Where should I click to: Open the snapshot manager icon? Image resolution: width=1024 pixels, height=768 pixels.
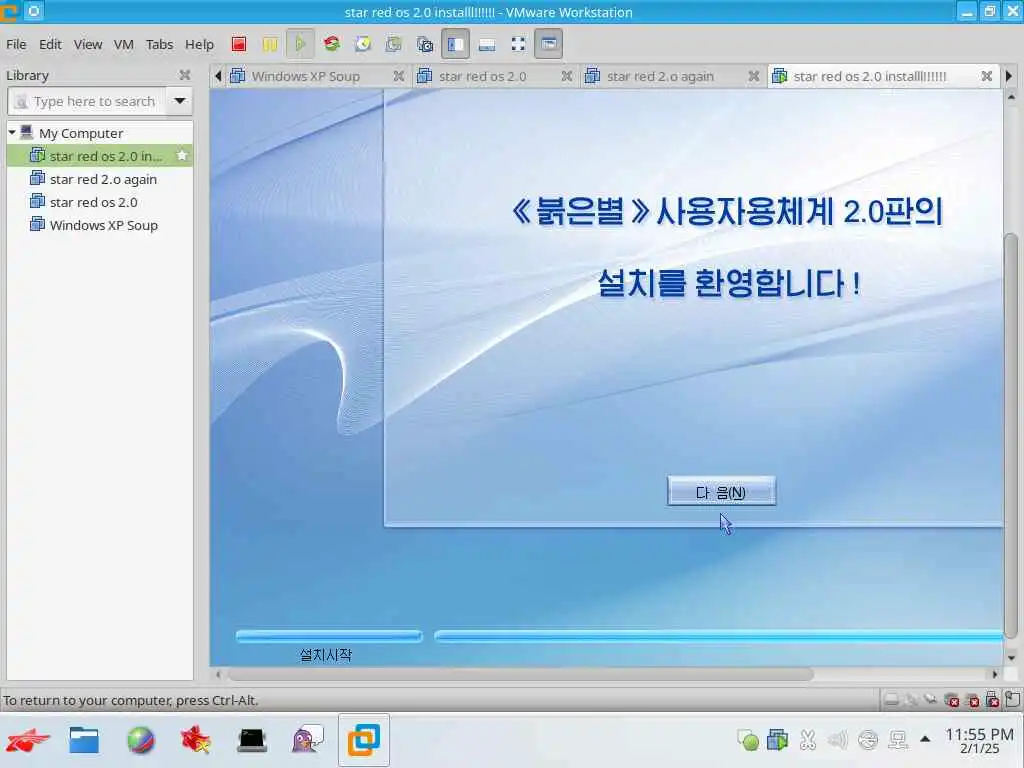pos(424,44)
